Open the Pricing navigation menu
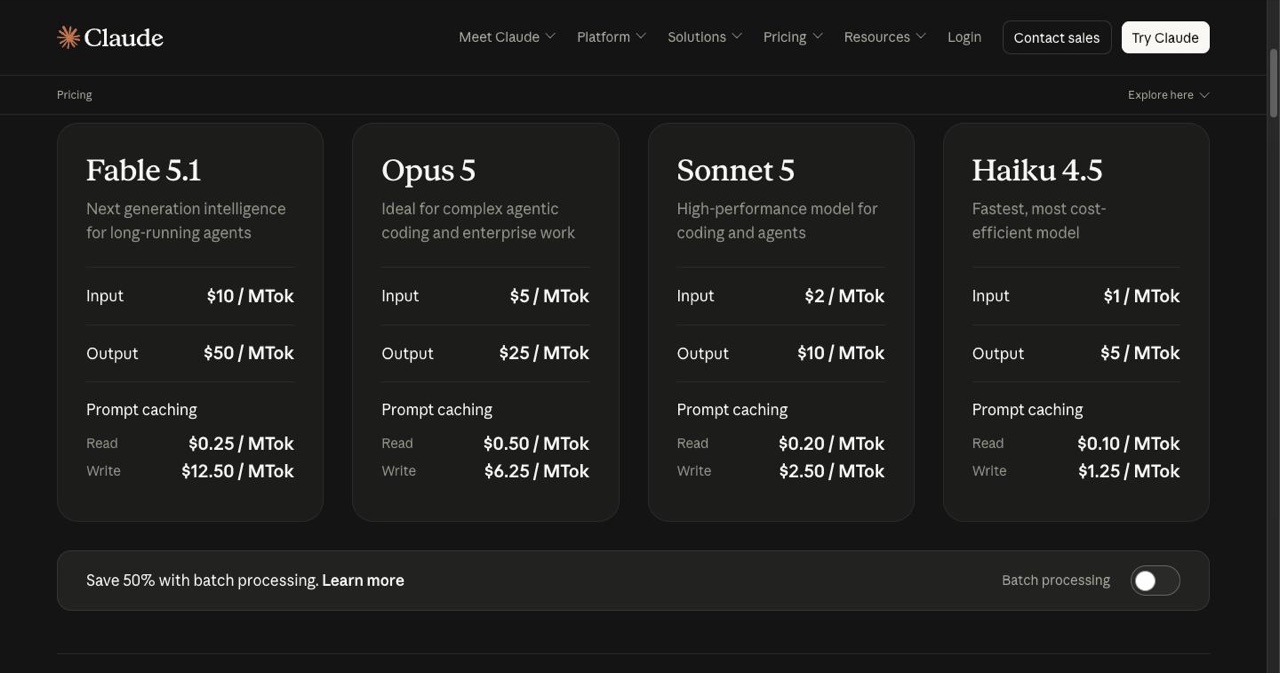The height and width of the screenshot is (673, 1280). pos(793,37)
